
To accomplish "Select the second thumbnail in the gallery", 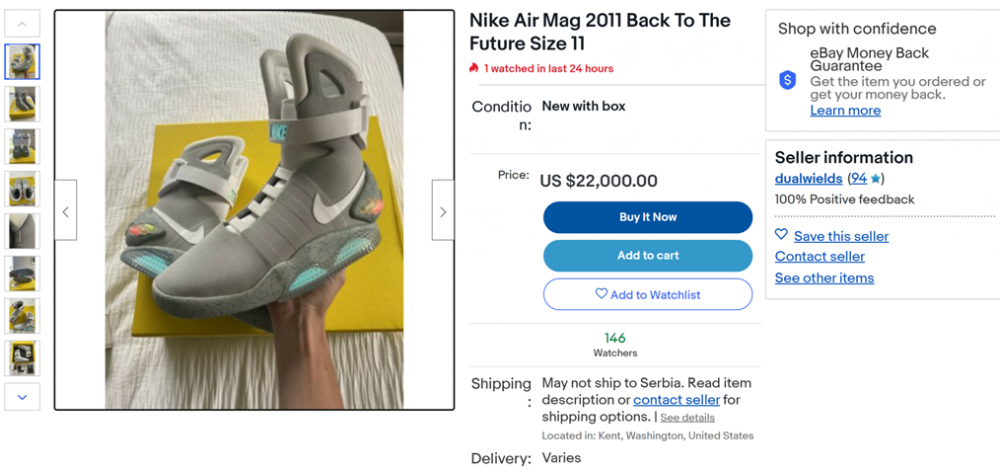I will point(22,104).
